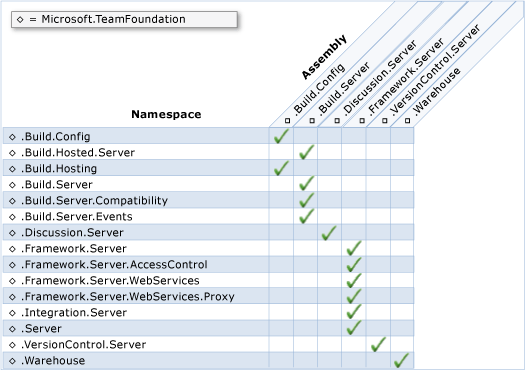Click the diamond icon on the .Framework.Server row
This screenshot has width=525, height=371.
pyautogui.click(x=12, y=249)
